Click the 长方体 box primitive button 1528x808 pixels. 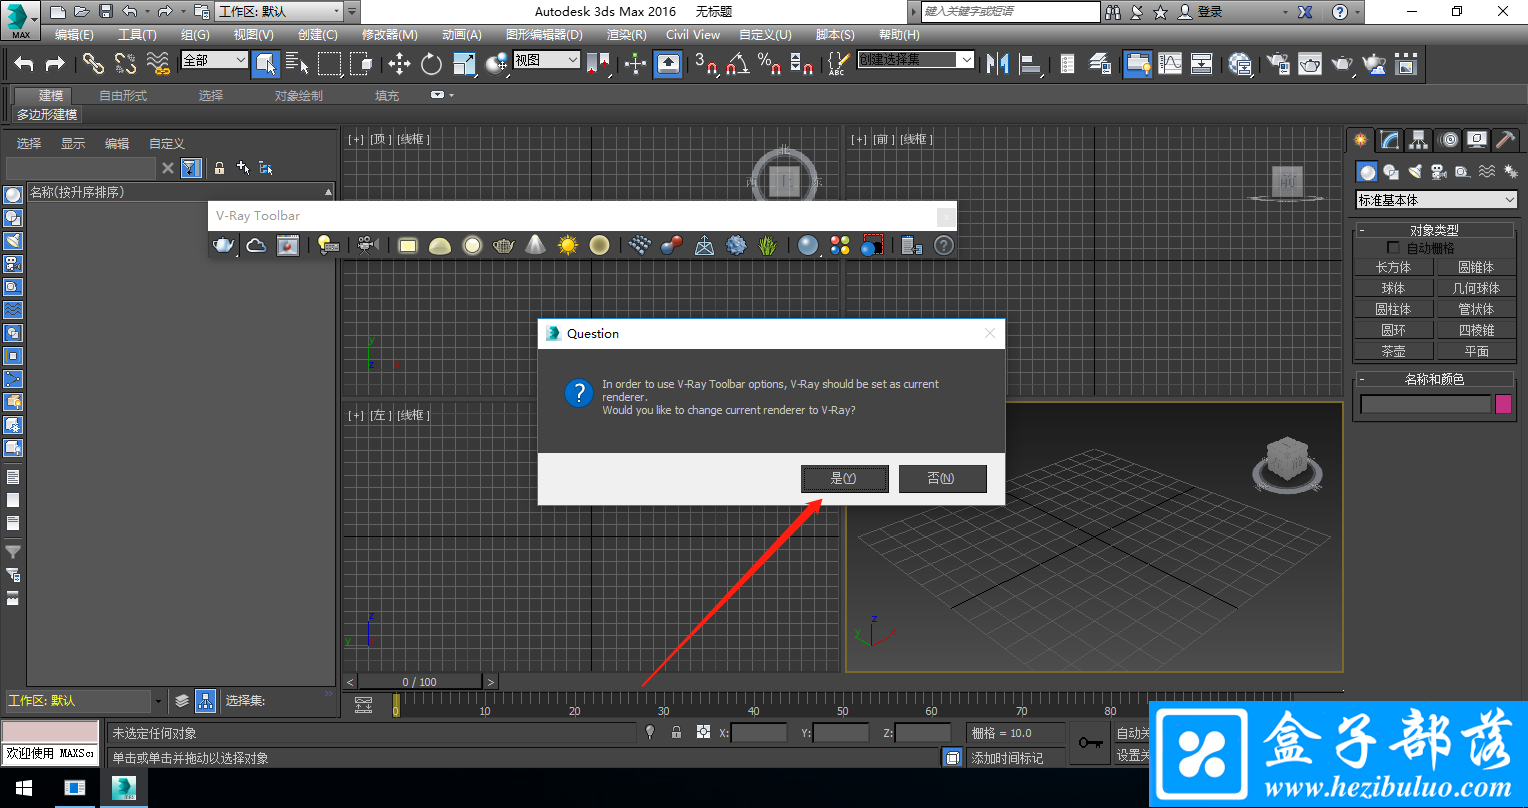point(1393,267)
